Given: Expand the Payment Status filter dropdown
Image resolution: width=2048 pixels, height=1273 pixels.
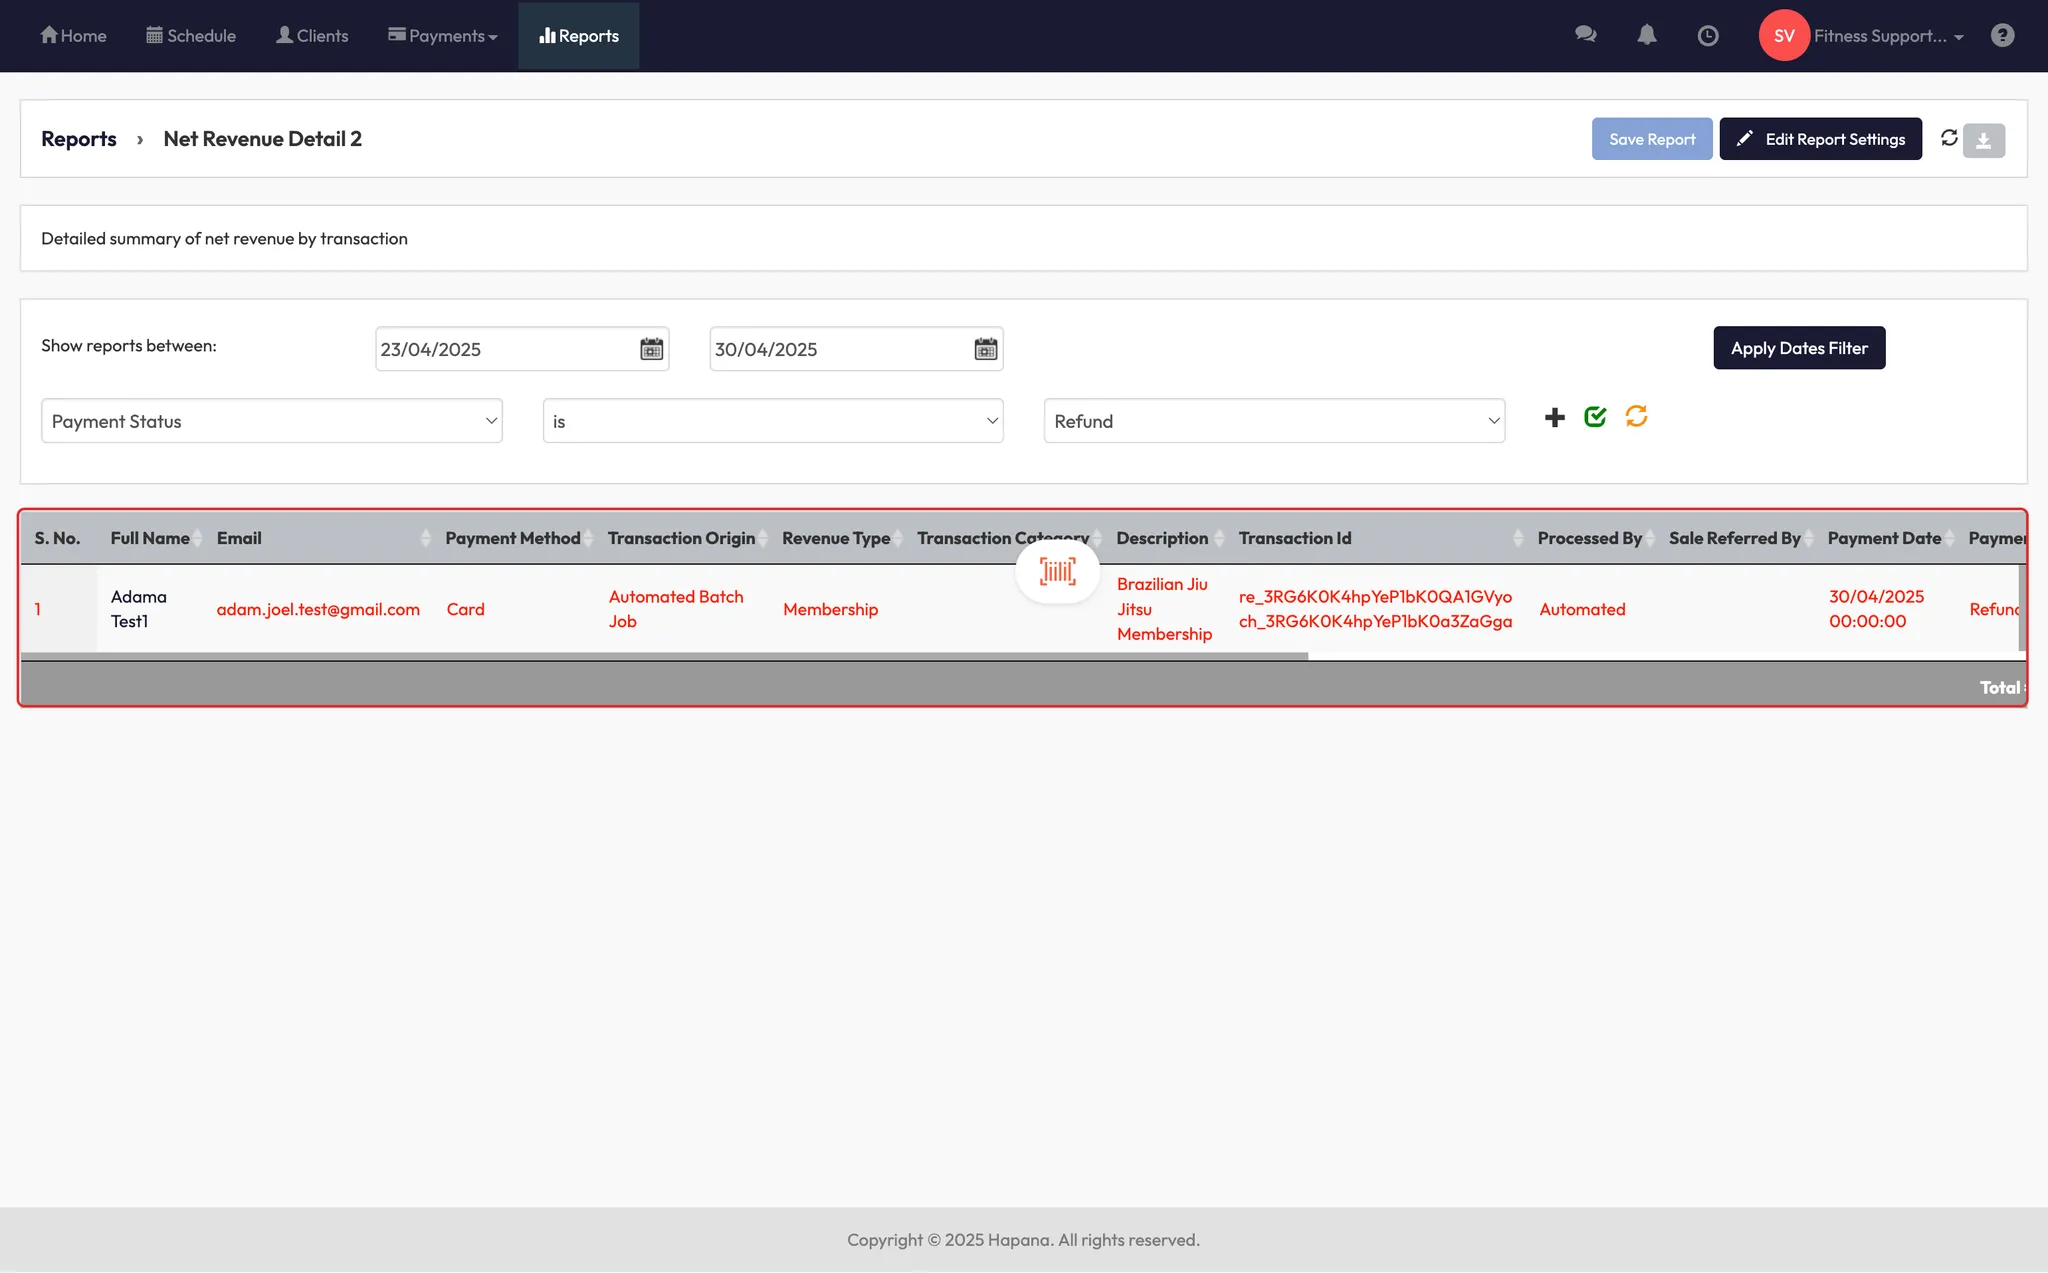Looking at the screenshot, I should (271, 421).
